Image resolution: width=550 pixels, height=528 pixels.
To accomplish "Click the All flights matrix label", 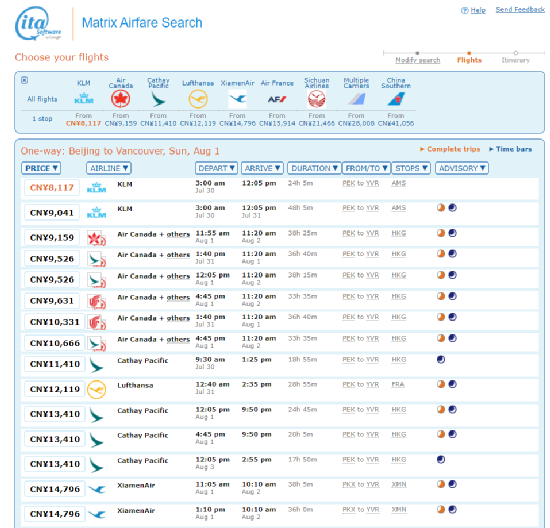I will (42, 99).
